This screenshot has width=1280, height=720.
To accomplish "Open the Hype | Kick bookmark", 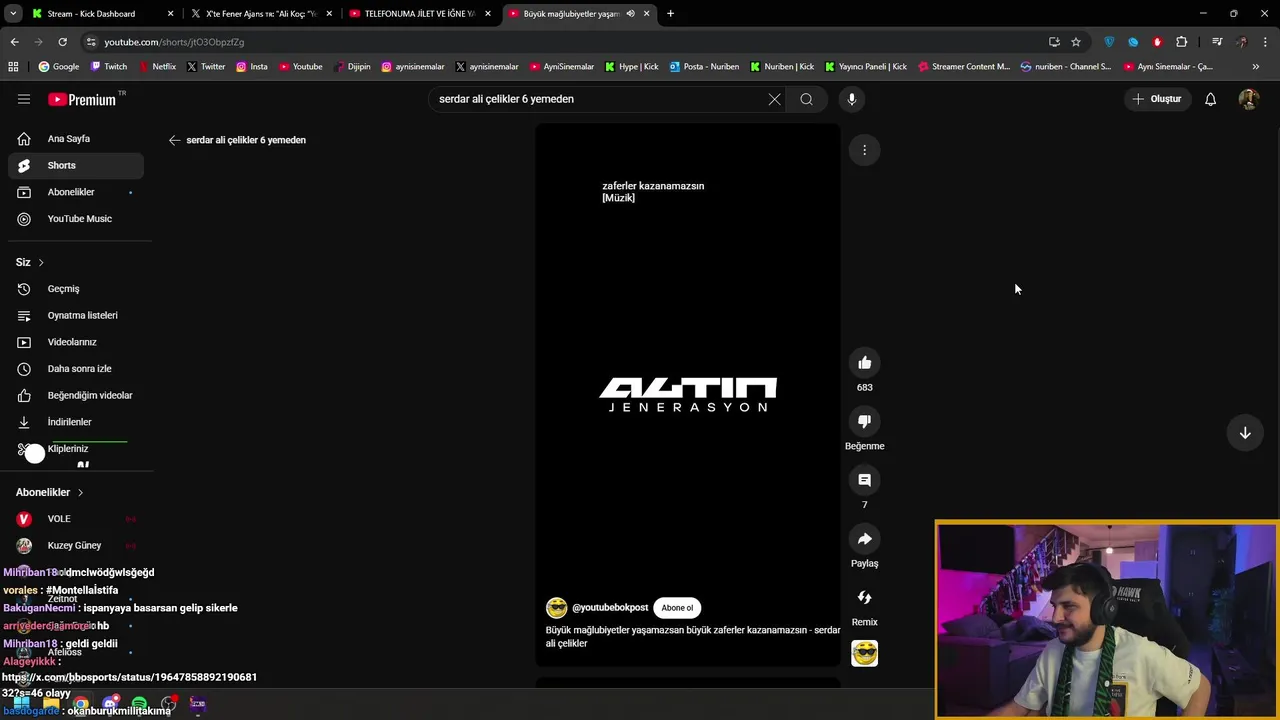I will [x=632, y=67].
